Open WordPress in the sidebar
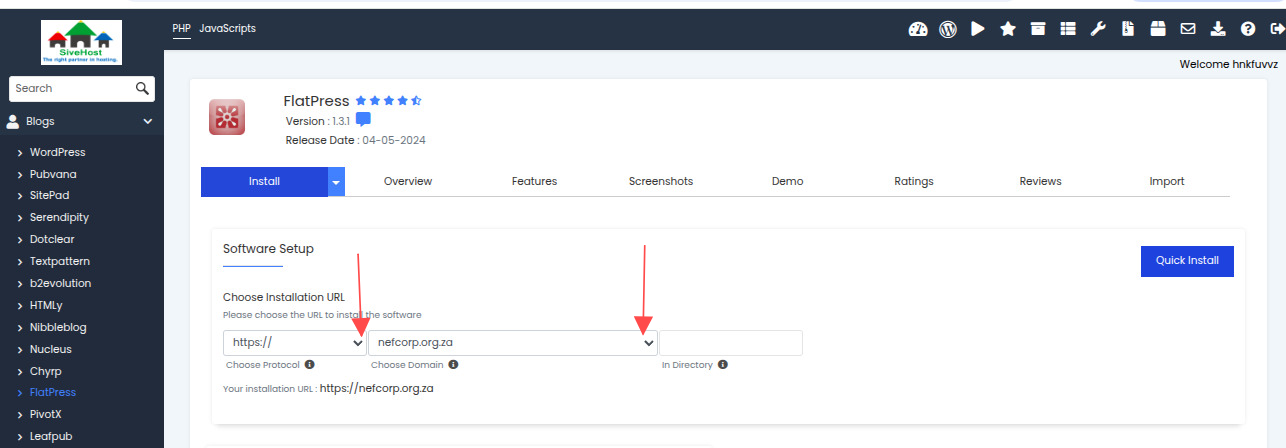Image resolution: width=1286 pixels, height=448 pixels. (x=57, y=152)
